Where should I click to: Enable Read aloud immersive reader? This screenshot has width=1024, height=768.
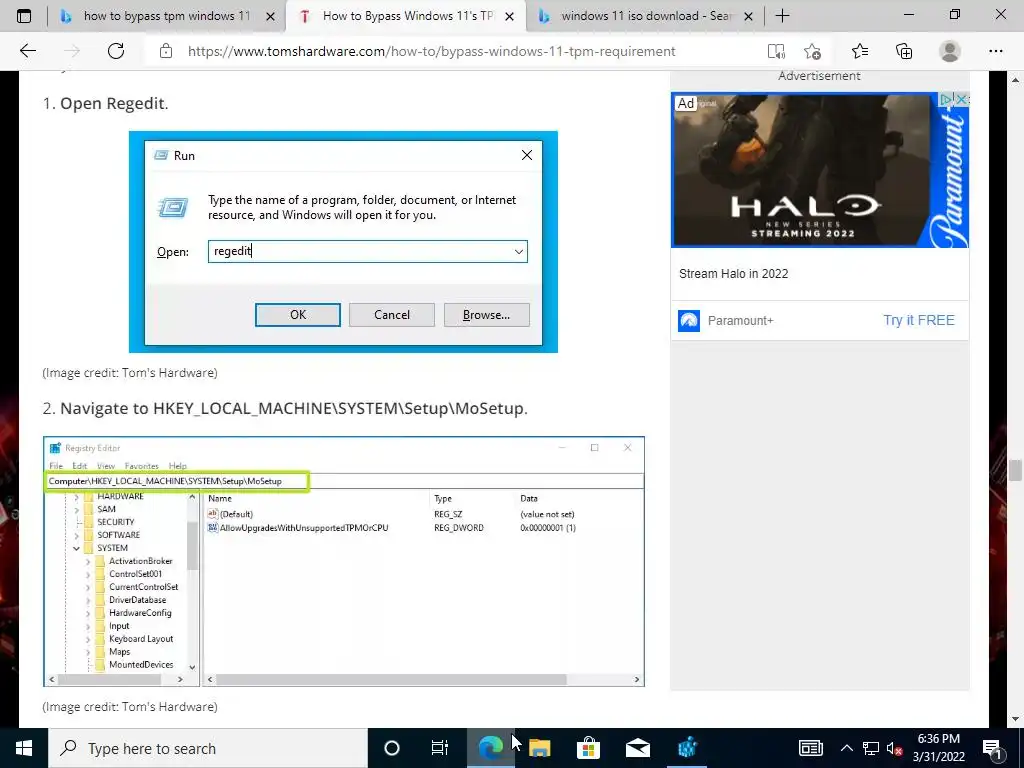776,51
